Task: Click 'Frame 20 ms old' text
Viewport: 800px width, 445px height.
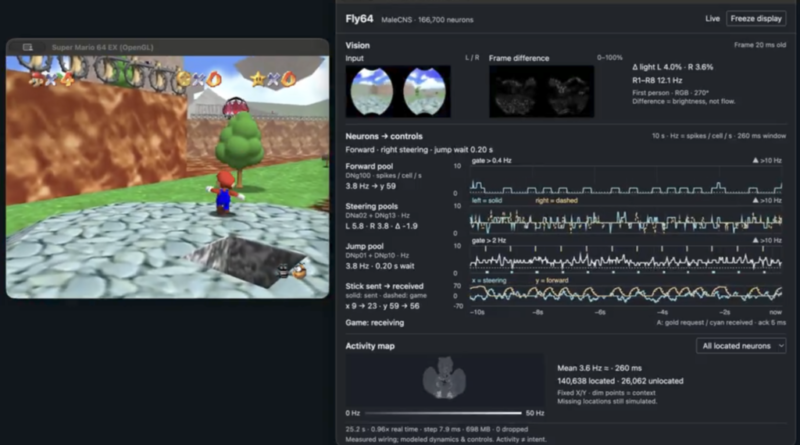Action: (760, 45)
